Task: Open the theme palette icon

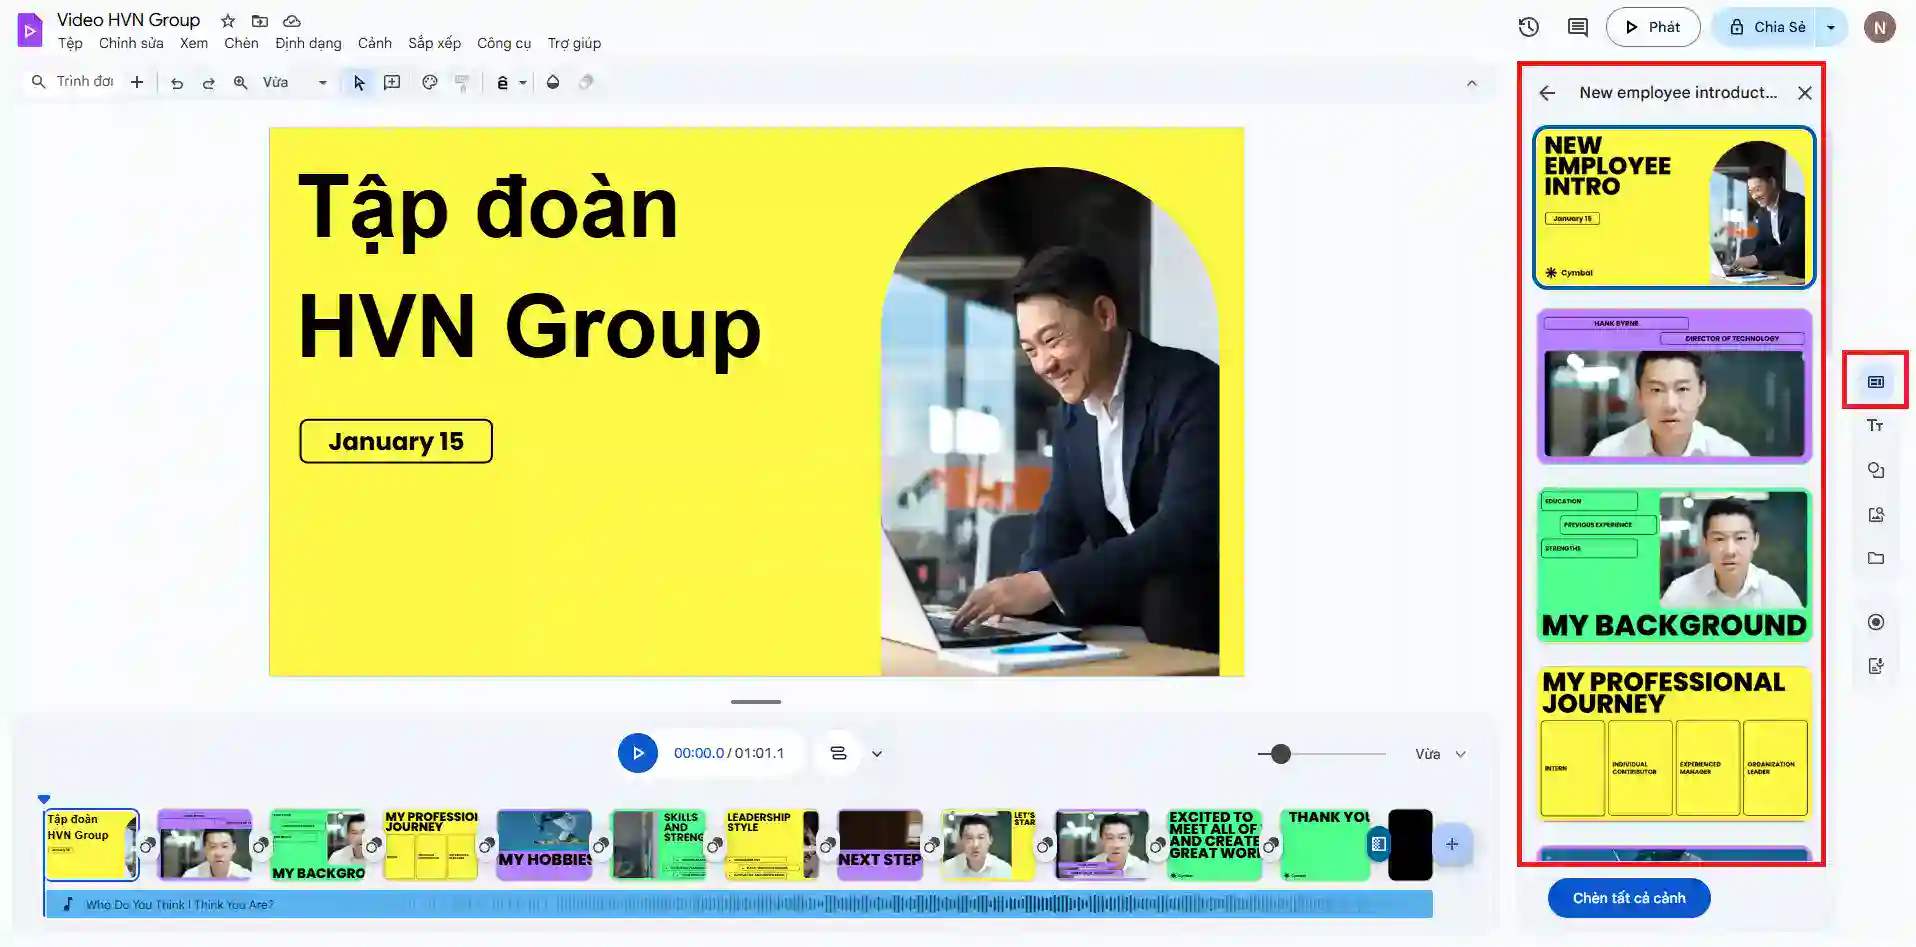Action: click(430, 83)
